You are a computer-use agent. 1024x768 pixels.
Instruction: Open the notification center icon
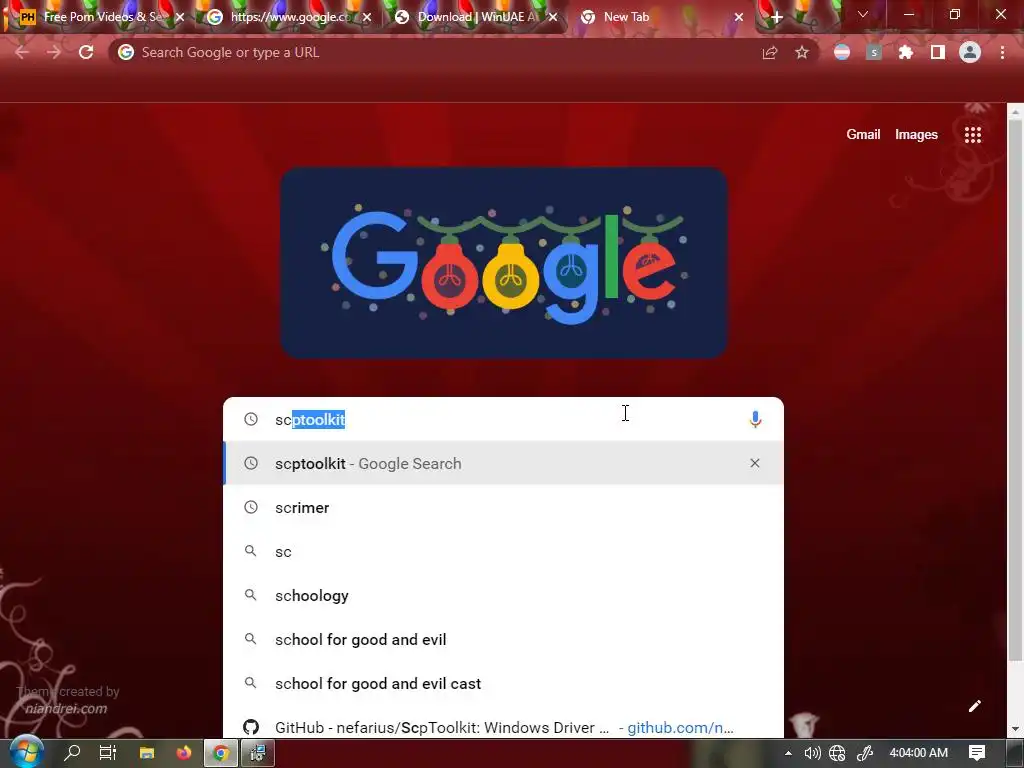tap(977, 753)
